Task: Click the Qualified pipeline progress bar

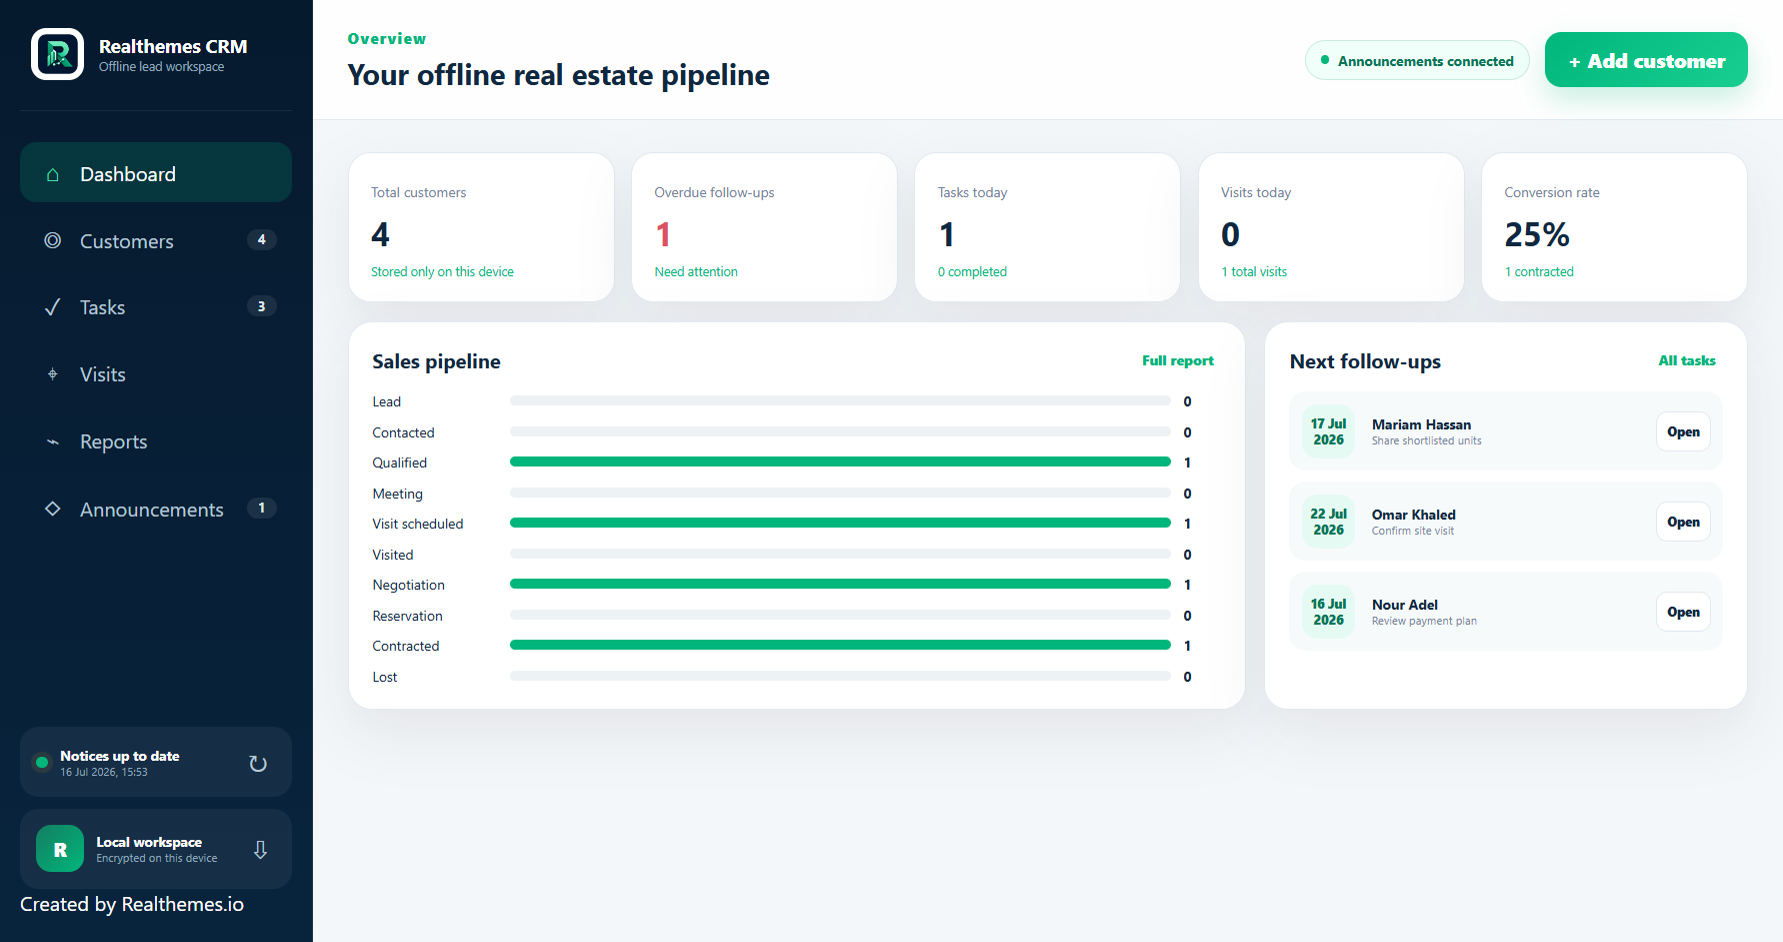Action: [840, 462]
